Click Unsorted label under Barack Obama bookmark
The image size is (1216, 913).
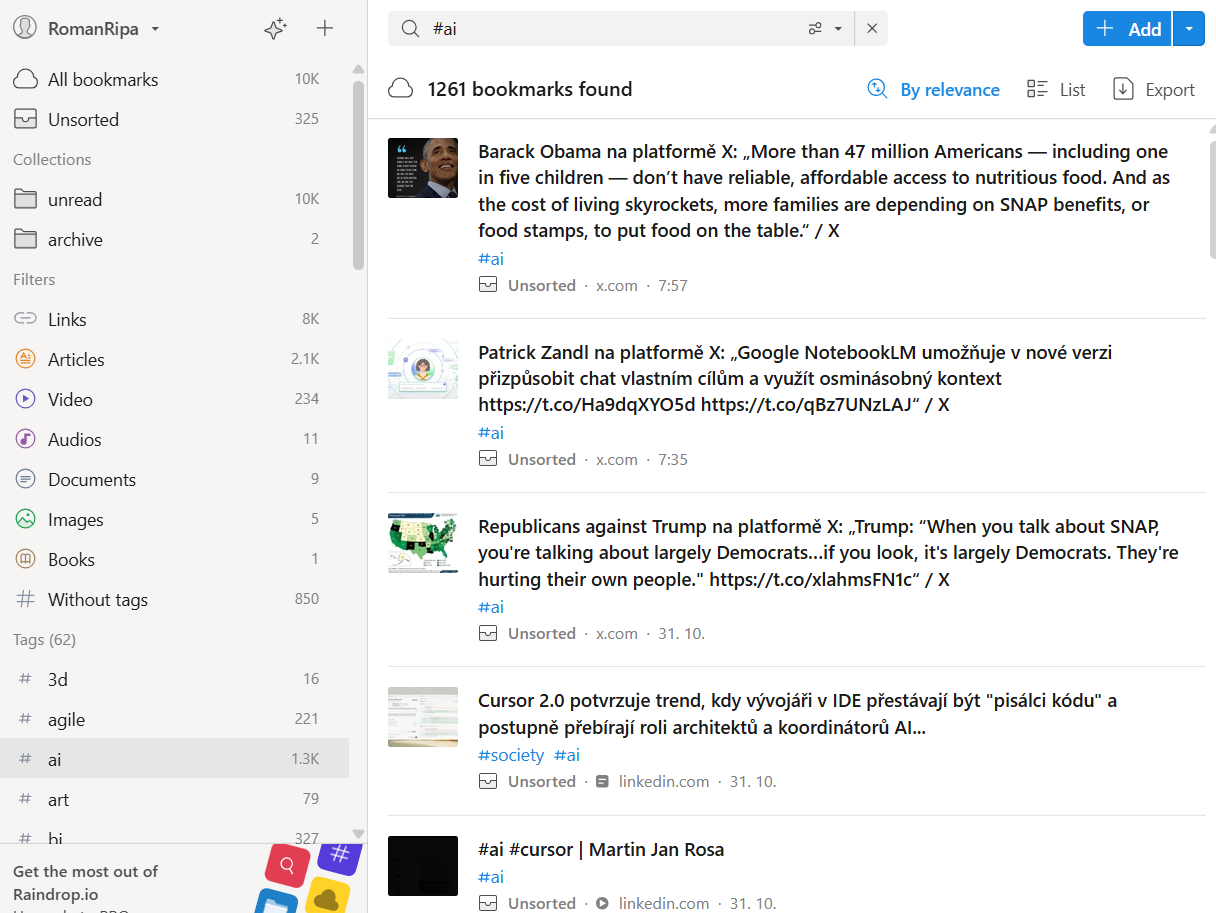(x=541, y=285)
